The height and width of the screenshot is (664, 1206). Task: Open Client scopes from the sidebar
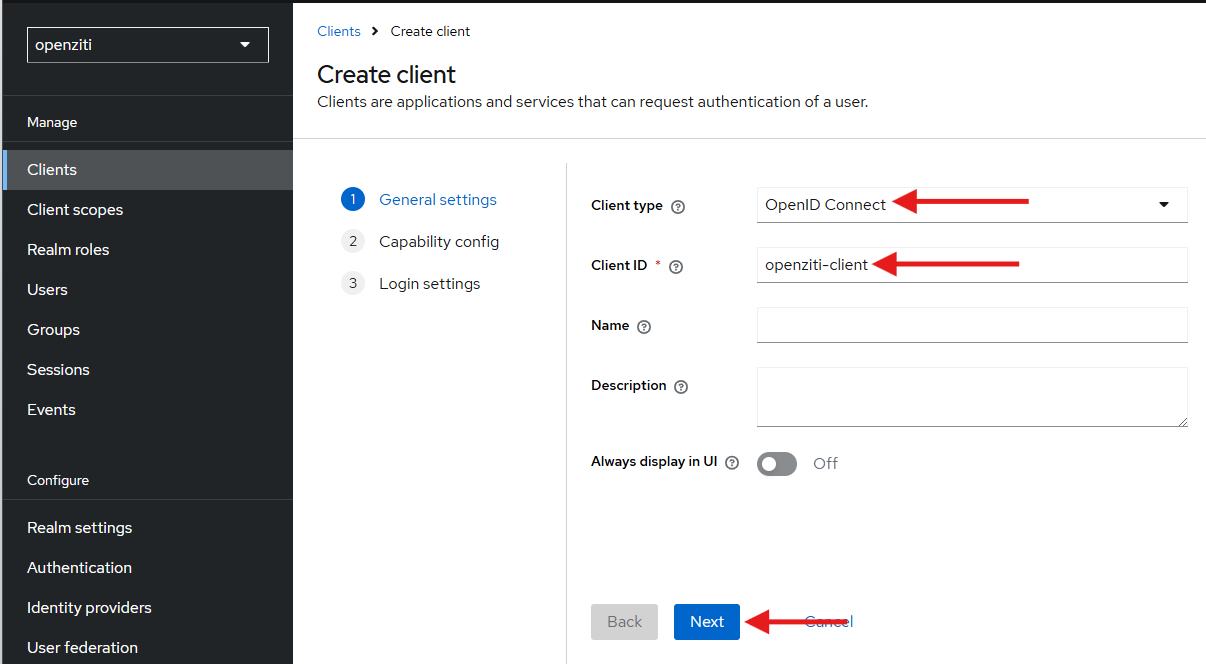click(x=75, y=209)
